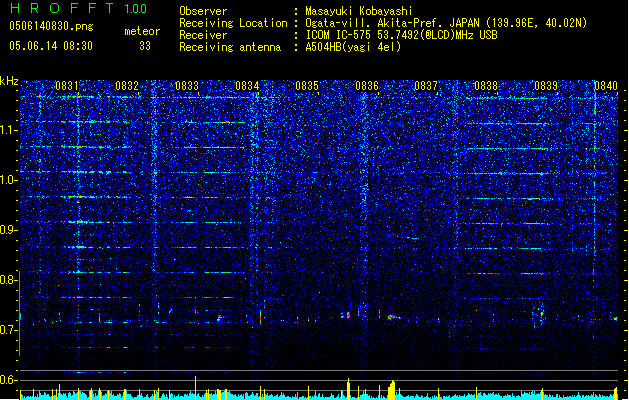
Task: Click the 0.9 kHz axis label
Action: click(x=9, y=230)
